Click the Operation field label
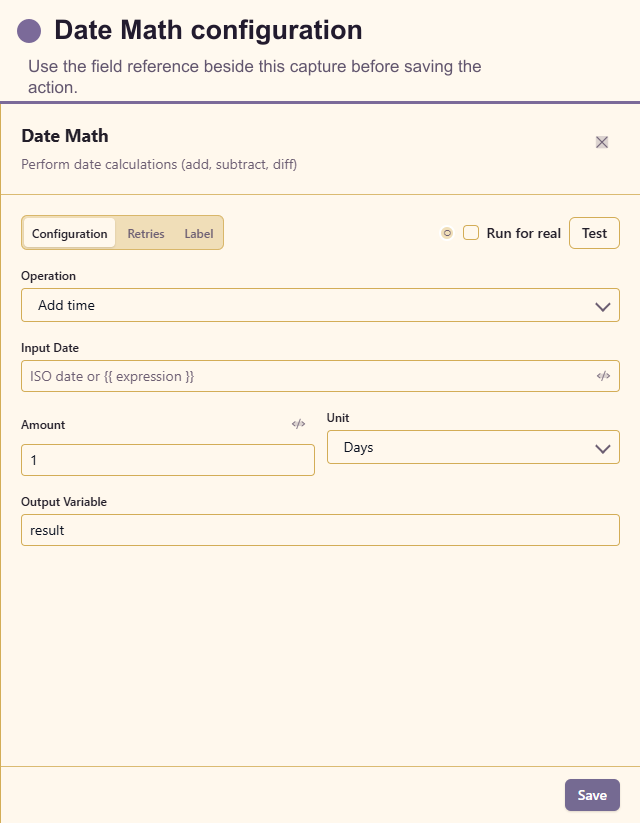 [x=48, y=276]
